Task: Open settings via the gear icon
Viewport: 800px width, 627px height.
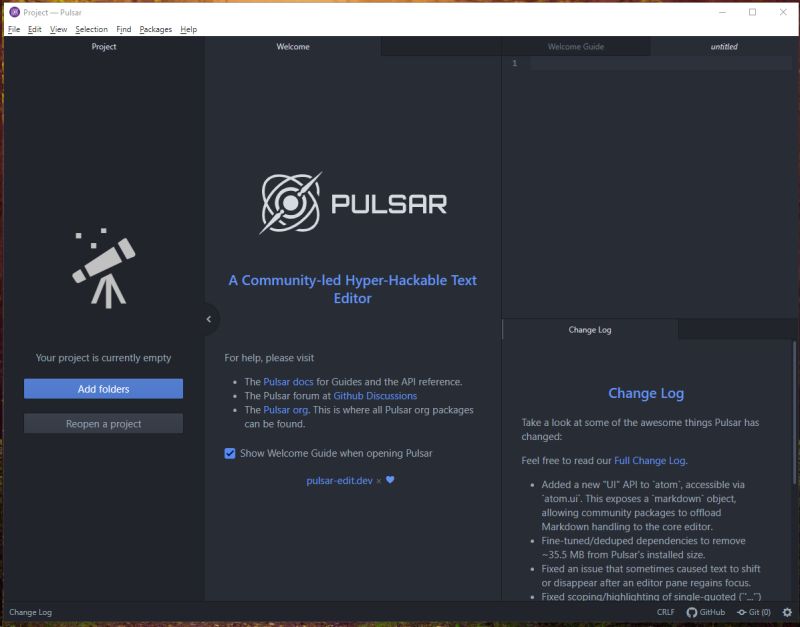Action: point(785,611)
